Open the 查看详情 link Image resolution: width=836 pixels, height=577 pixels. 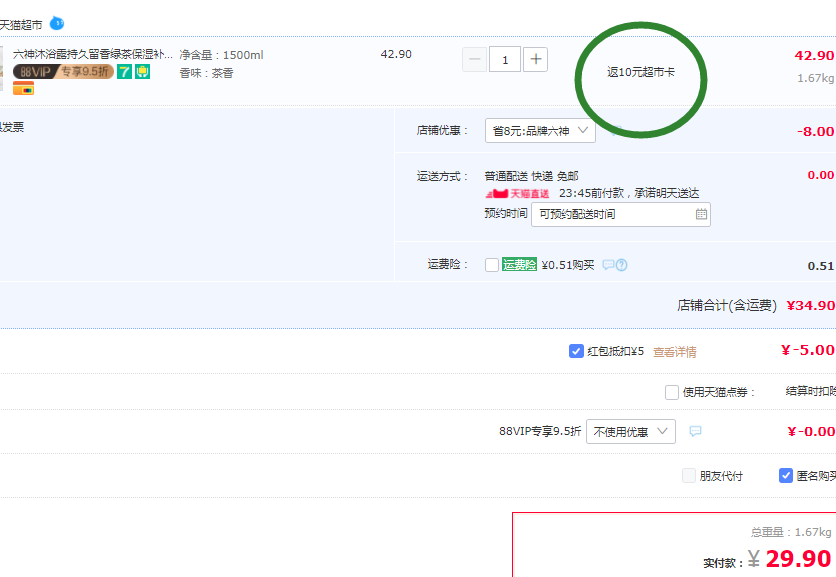point(674,352)
